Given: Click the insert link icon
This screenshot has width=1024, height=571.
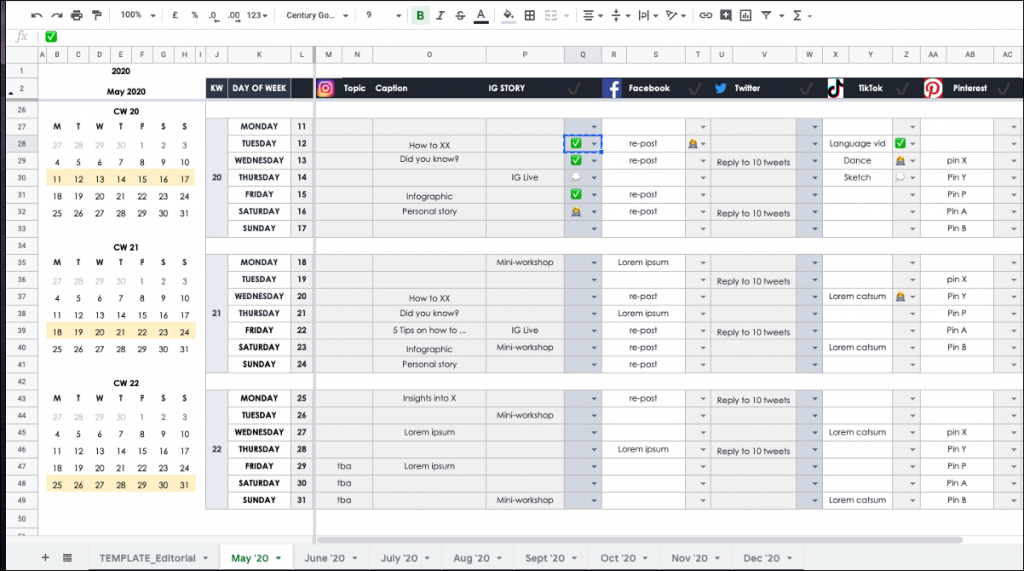Looking at the screenshot, I should click(706, 16).
